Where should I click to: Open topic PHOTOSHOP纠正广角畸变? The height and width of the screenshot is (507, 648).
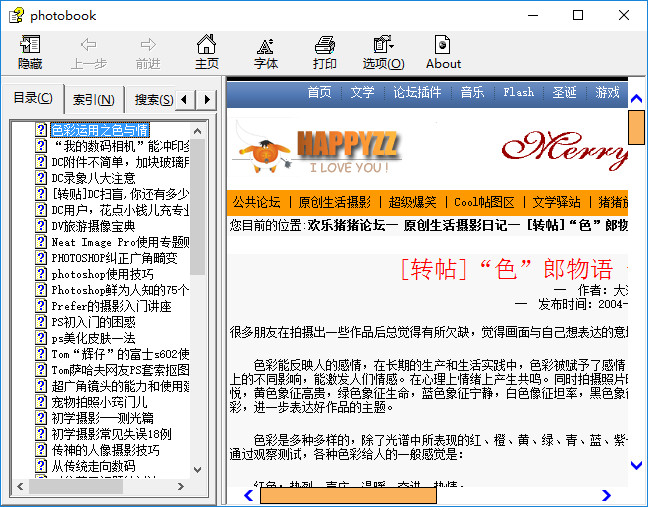[x=114, y=258]
